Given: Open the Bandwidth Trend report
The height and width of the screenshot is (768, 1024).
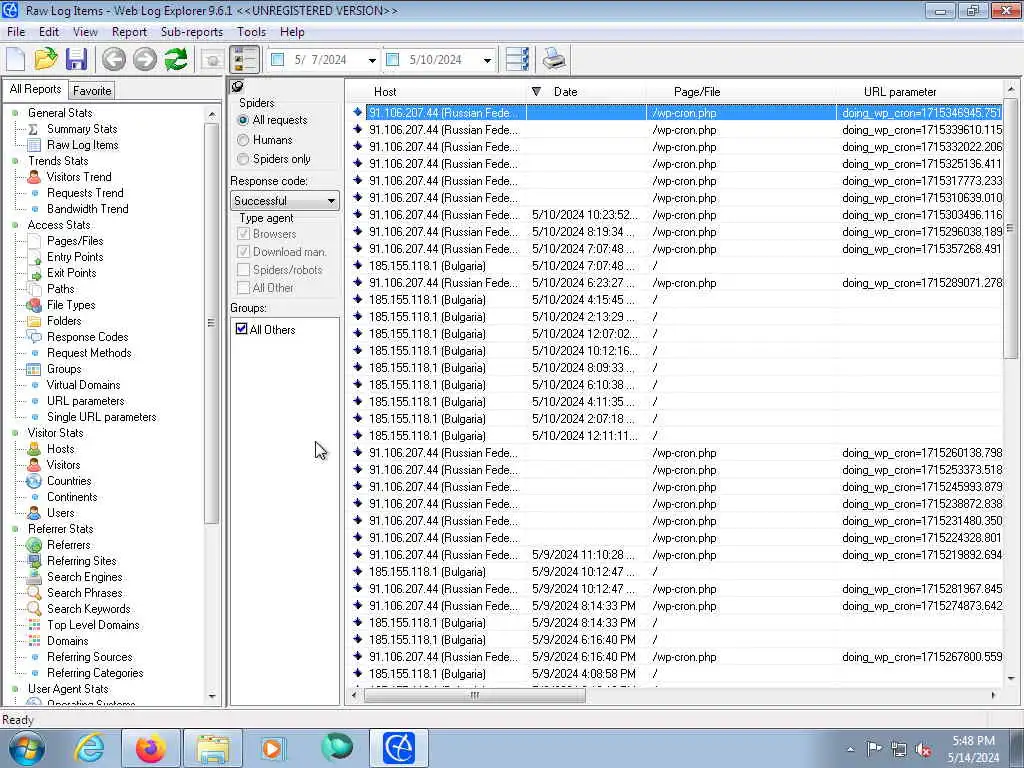Looking at the screenshot, I should pos(88,209).
